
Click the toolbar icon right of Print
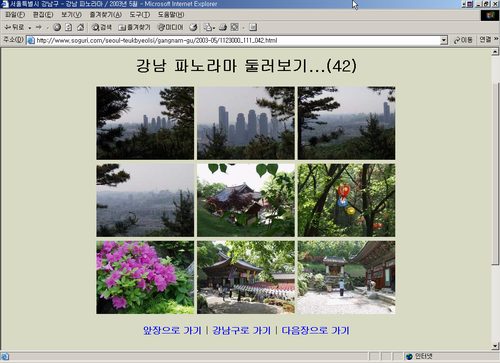coord(235,27)
